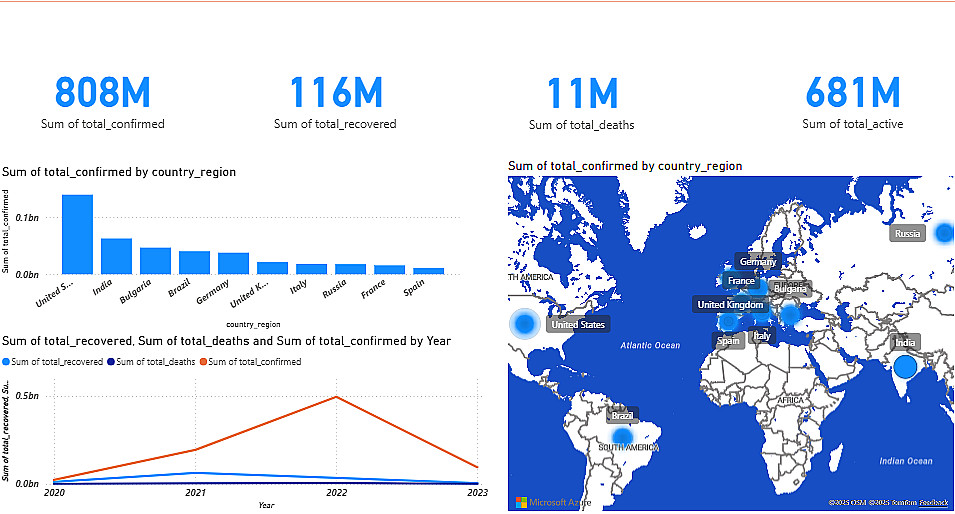Viewport: 955px width, 514px height.
Task: Click the Bulgaria bubble on the map
Action: [x=790, y=315]
